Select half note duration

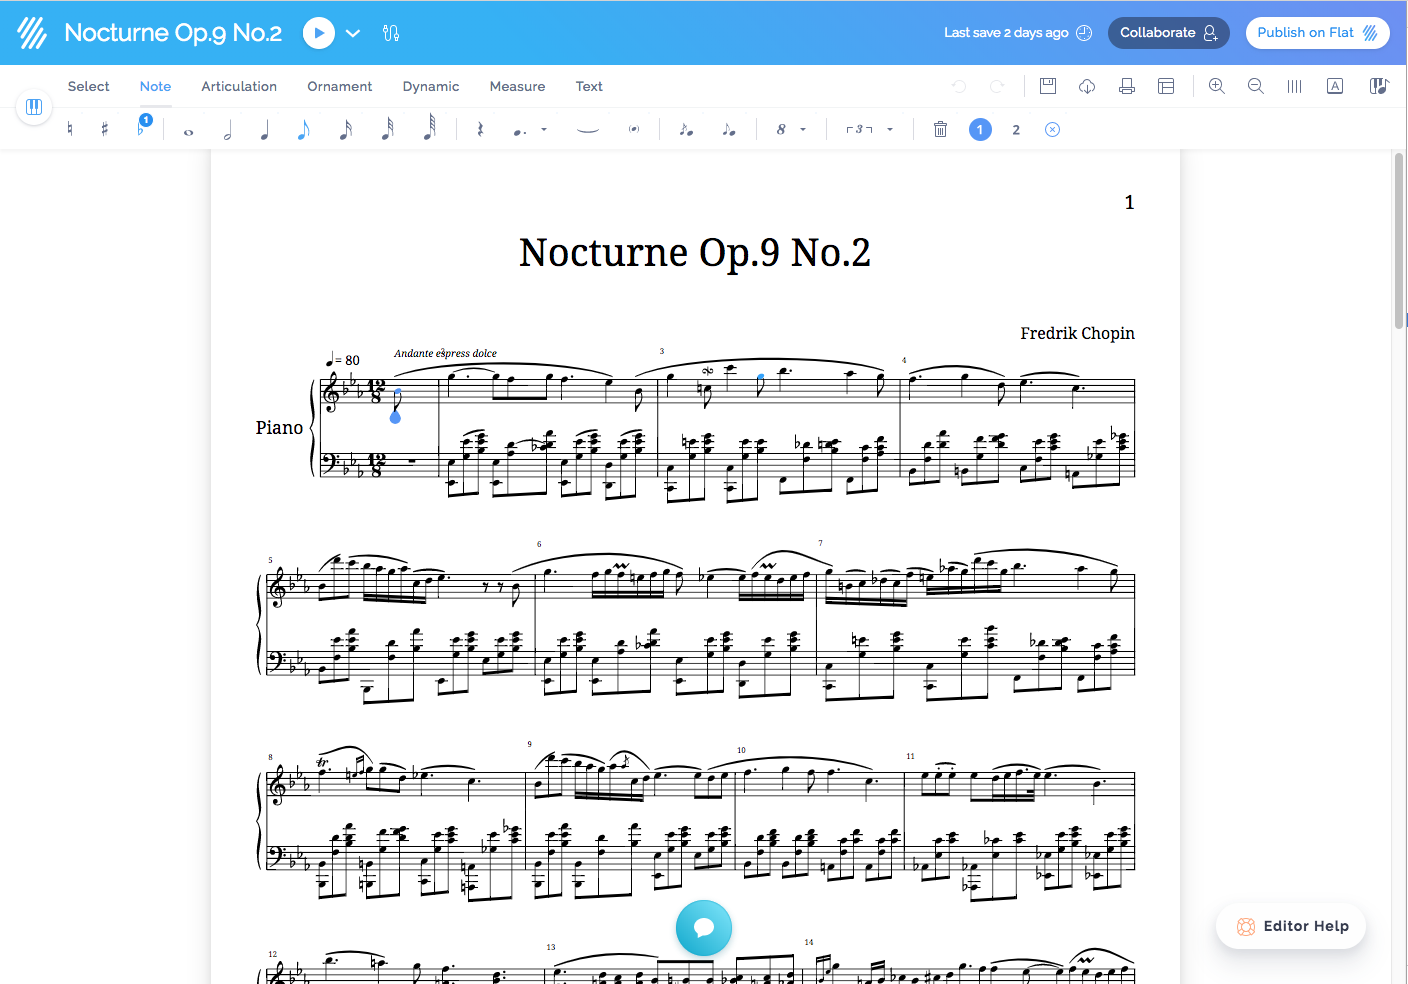point(227,129)
